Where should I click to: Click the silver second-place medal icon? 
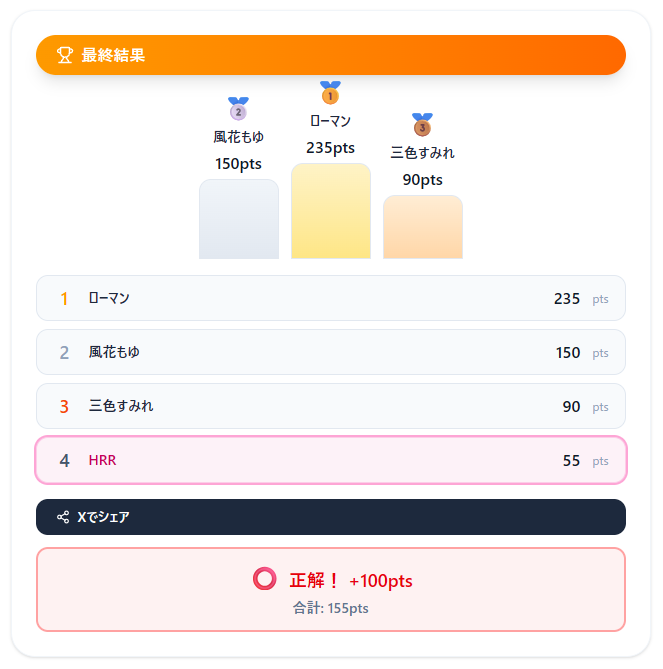(x=238, y=108)
